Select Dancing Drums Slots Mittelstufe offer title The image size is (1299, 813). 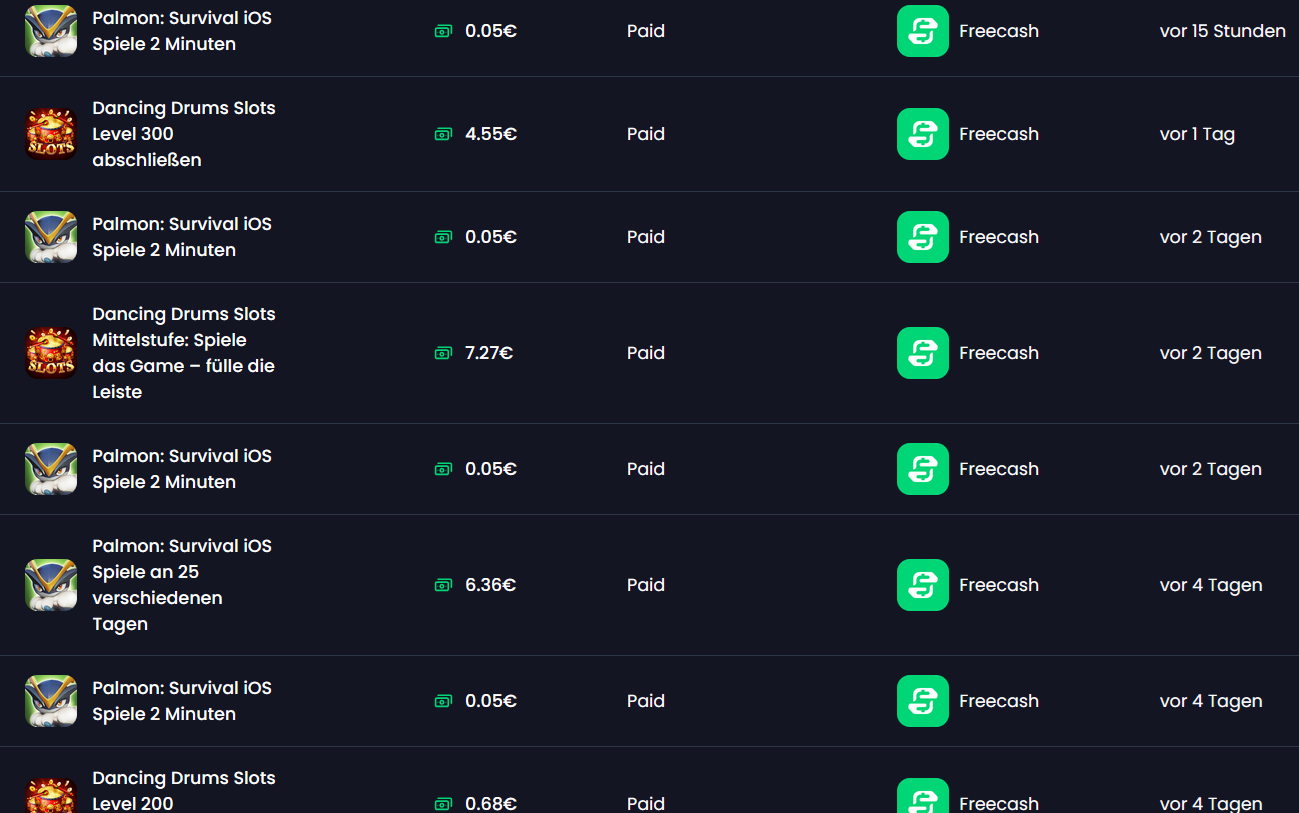184,353
